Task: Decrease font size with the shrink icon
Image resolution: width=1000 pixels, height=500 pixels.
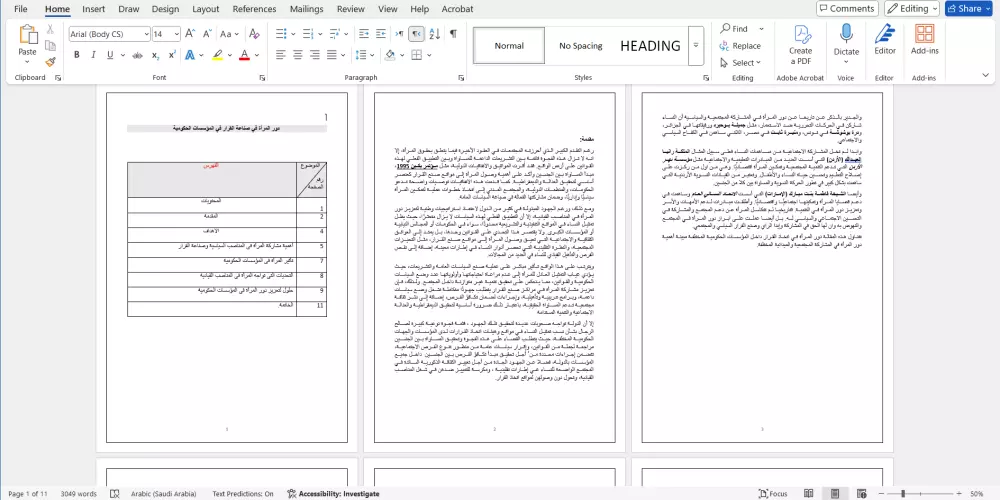Action: coord(207,34)
